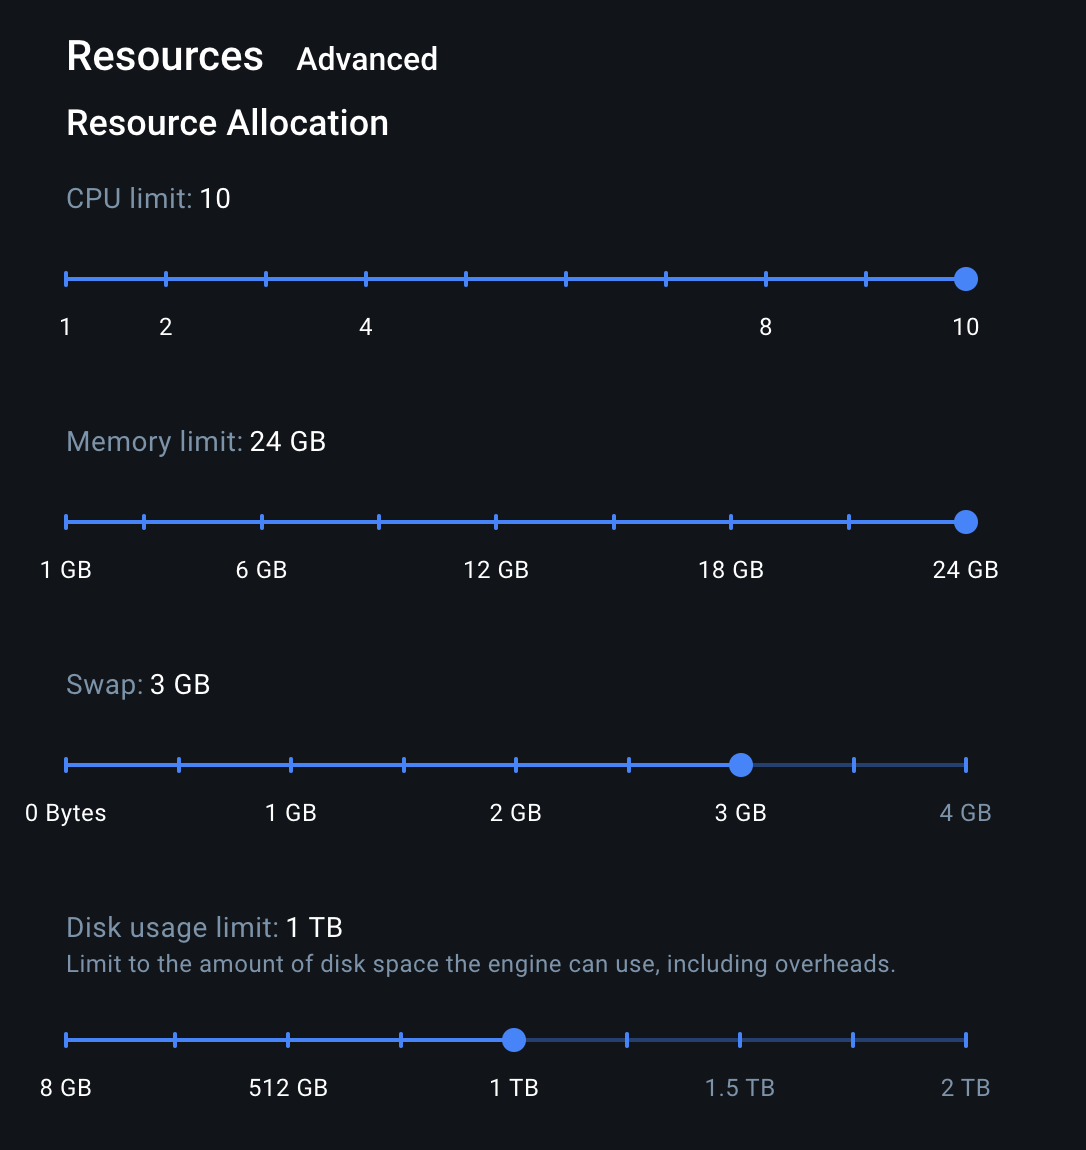Set memory to 6 GB via slider tick
Screen dimensions: 1086x1150
coord(261,521)
